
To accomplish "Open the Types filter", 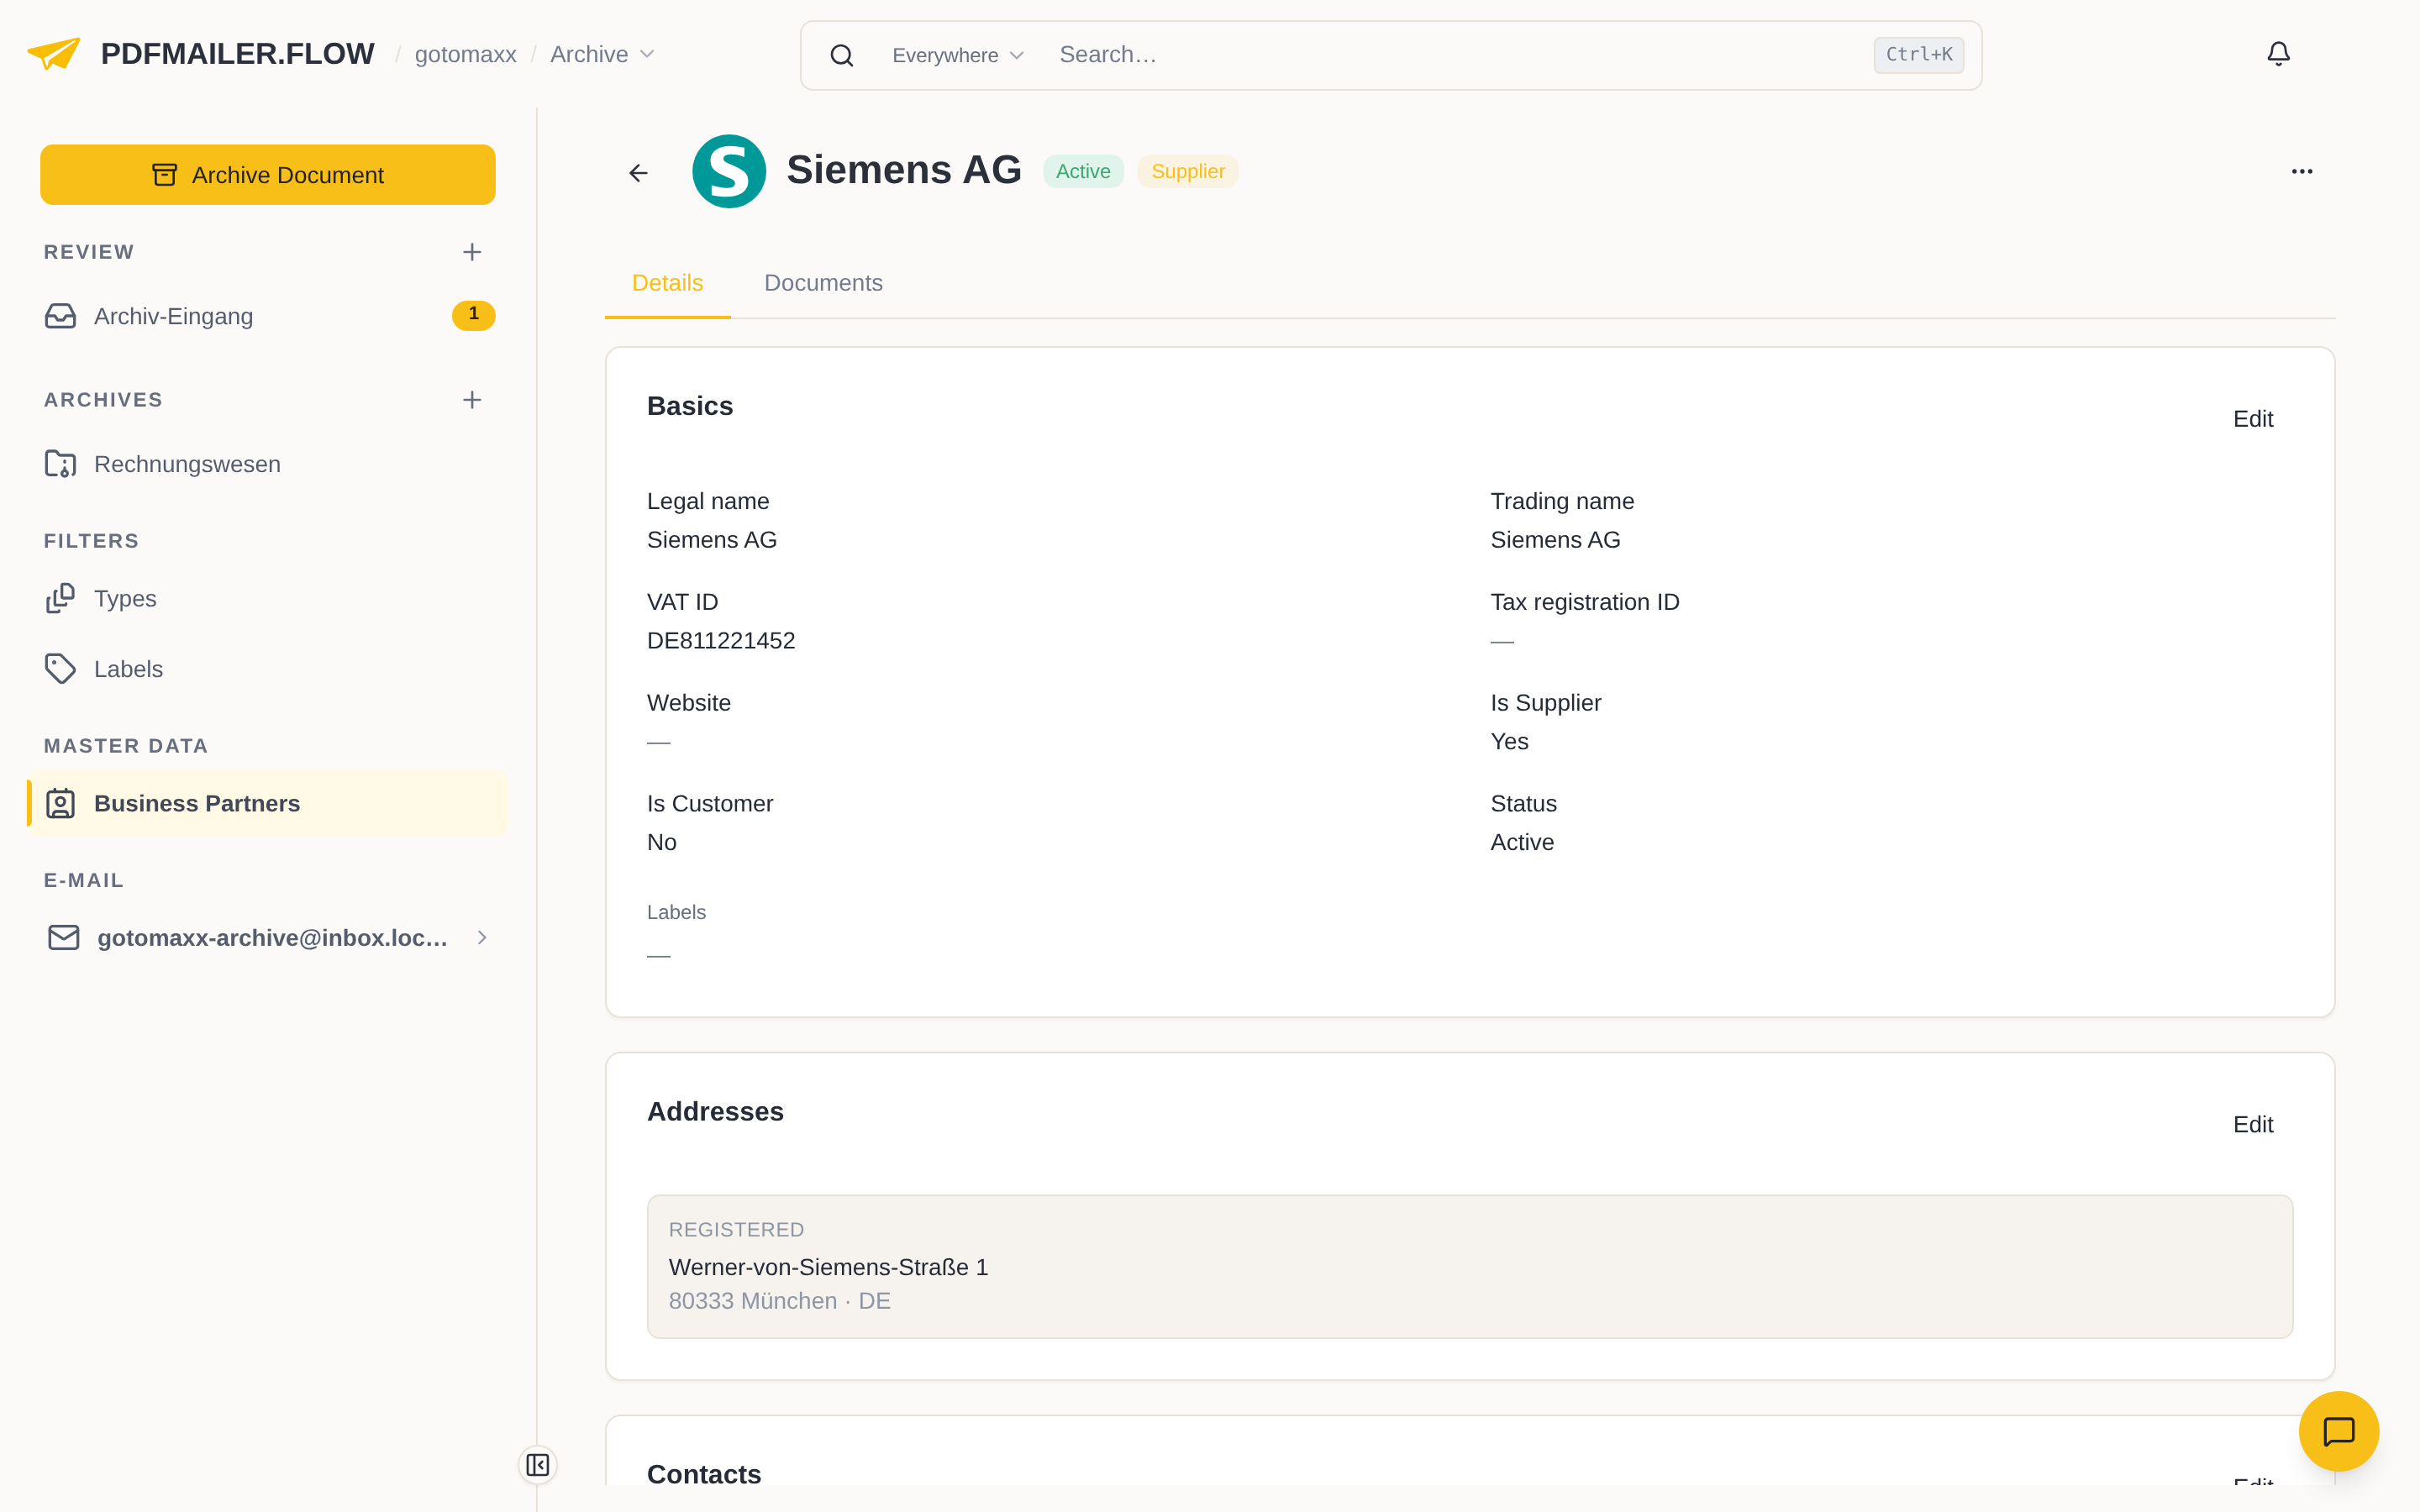I will (268, 598).
